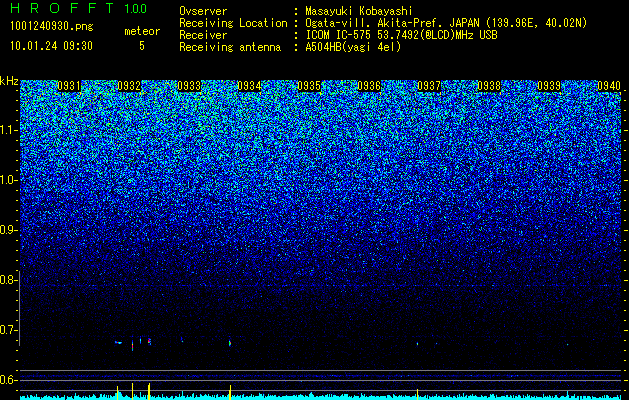This screenshot has height=400, width=629.
Task: Select the filename 1001240930.png
Action: tap(52, 26)
